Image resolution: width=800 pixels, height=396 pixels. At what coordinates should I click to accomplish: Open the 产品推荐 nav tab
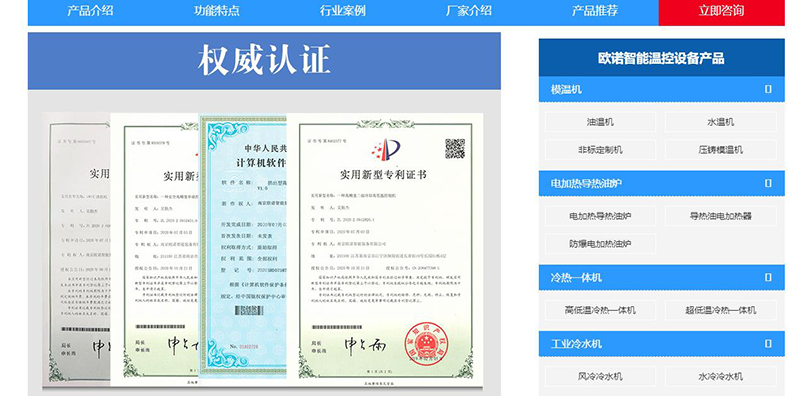point(595,11)
